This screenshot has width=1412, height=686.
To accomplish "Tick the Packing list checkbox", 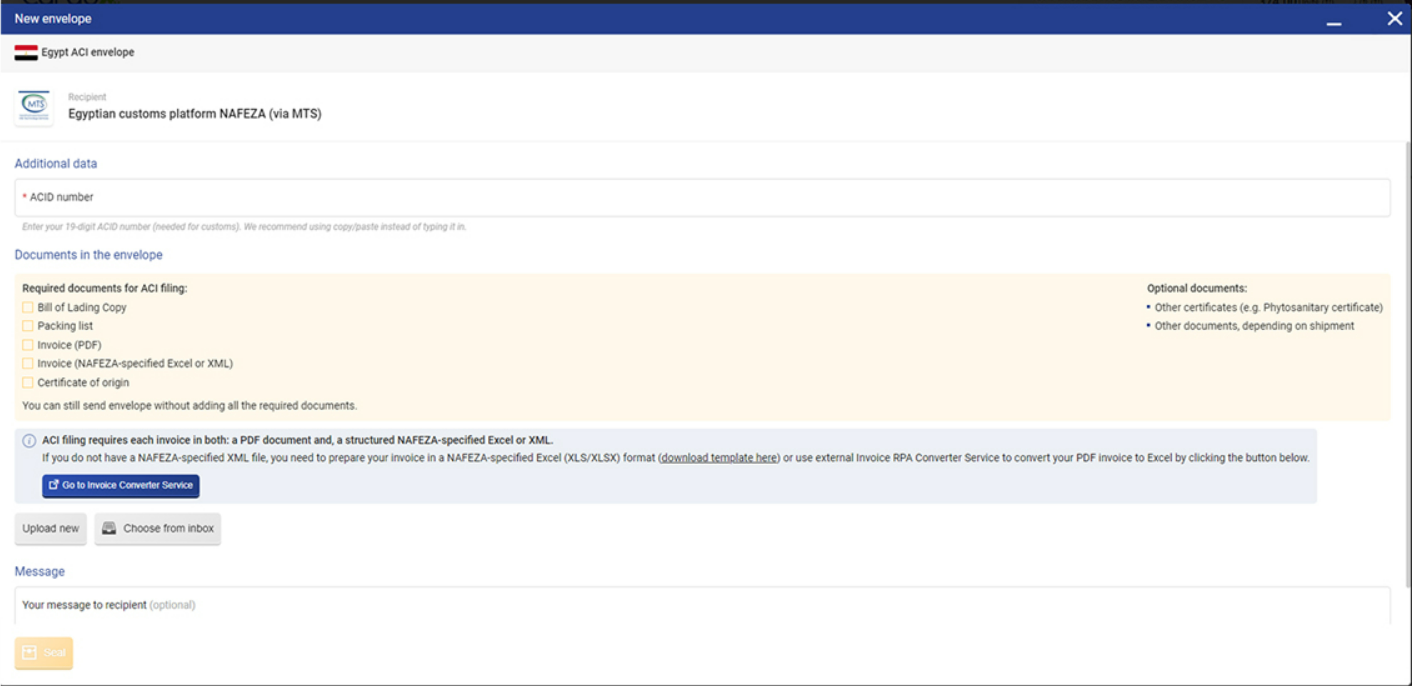I will [x=28, y=326].
